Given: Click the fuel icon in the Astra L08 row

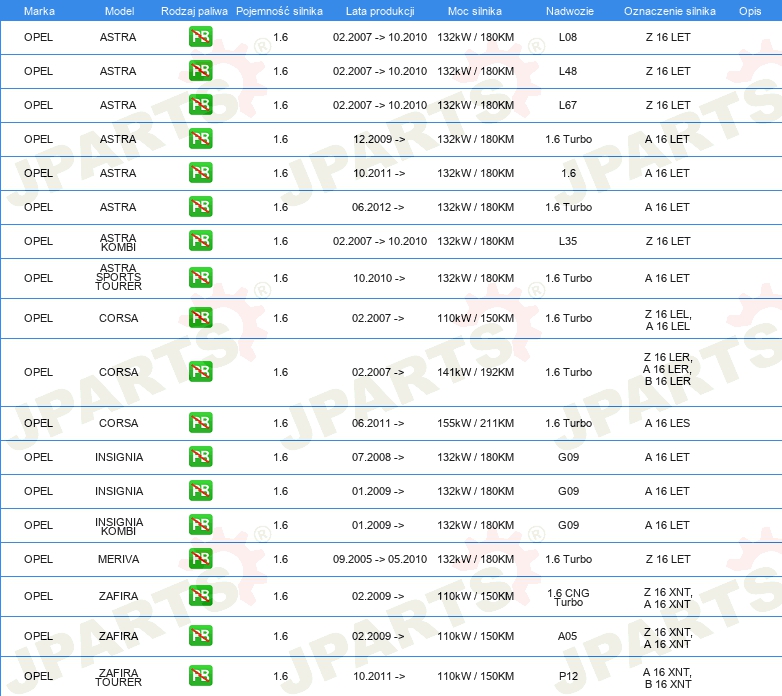Looking at the screenshot, I should click(200, 37).
